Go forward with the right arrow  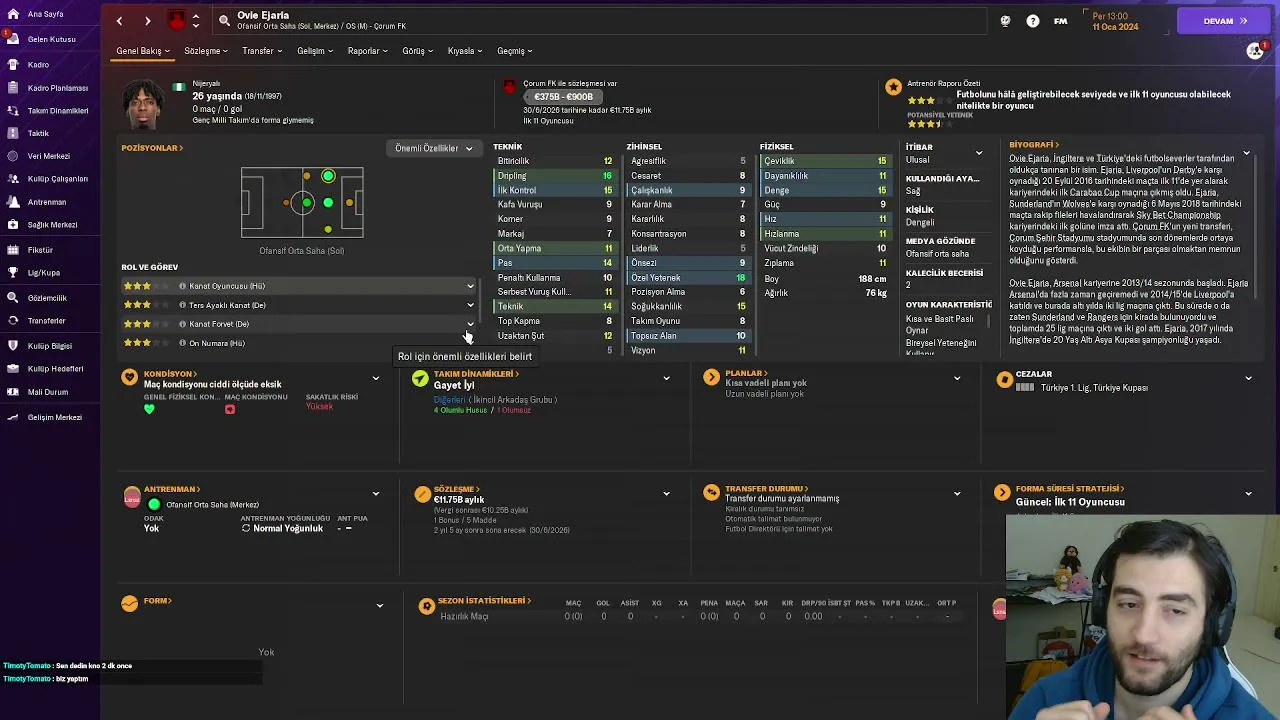[x=147, y=21]
